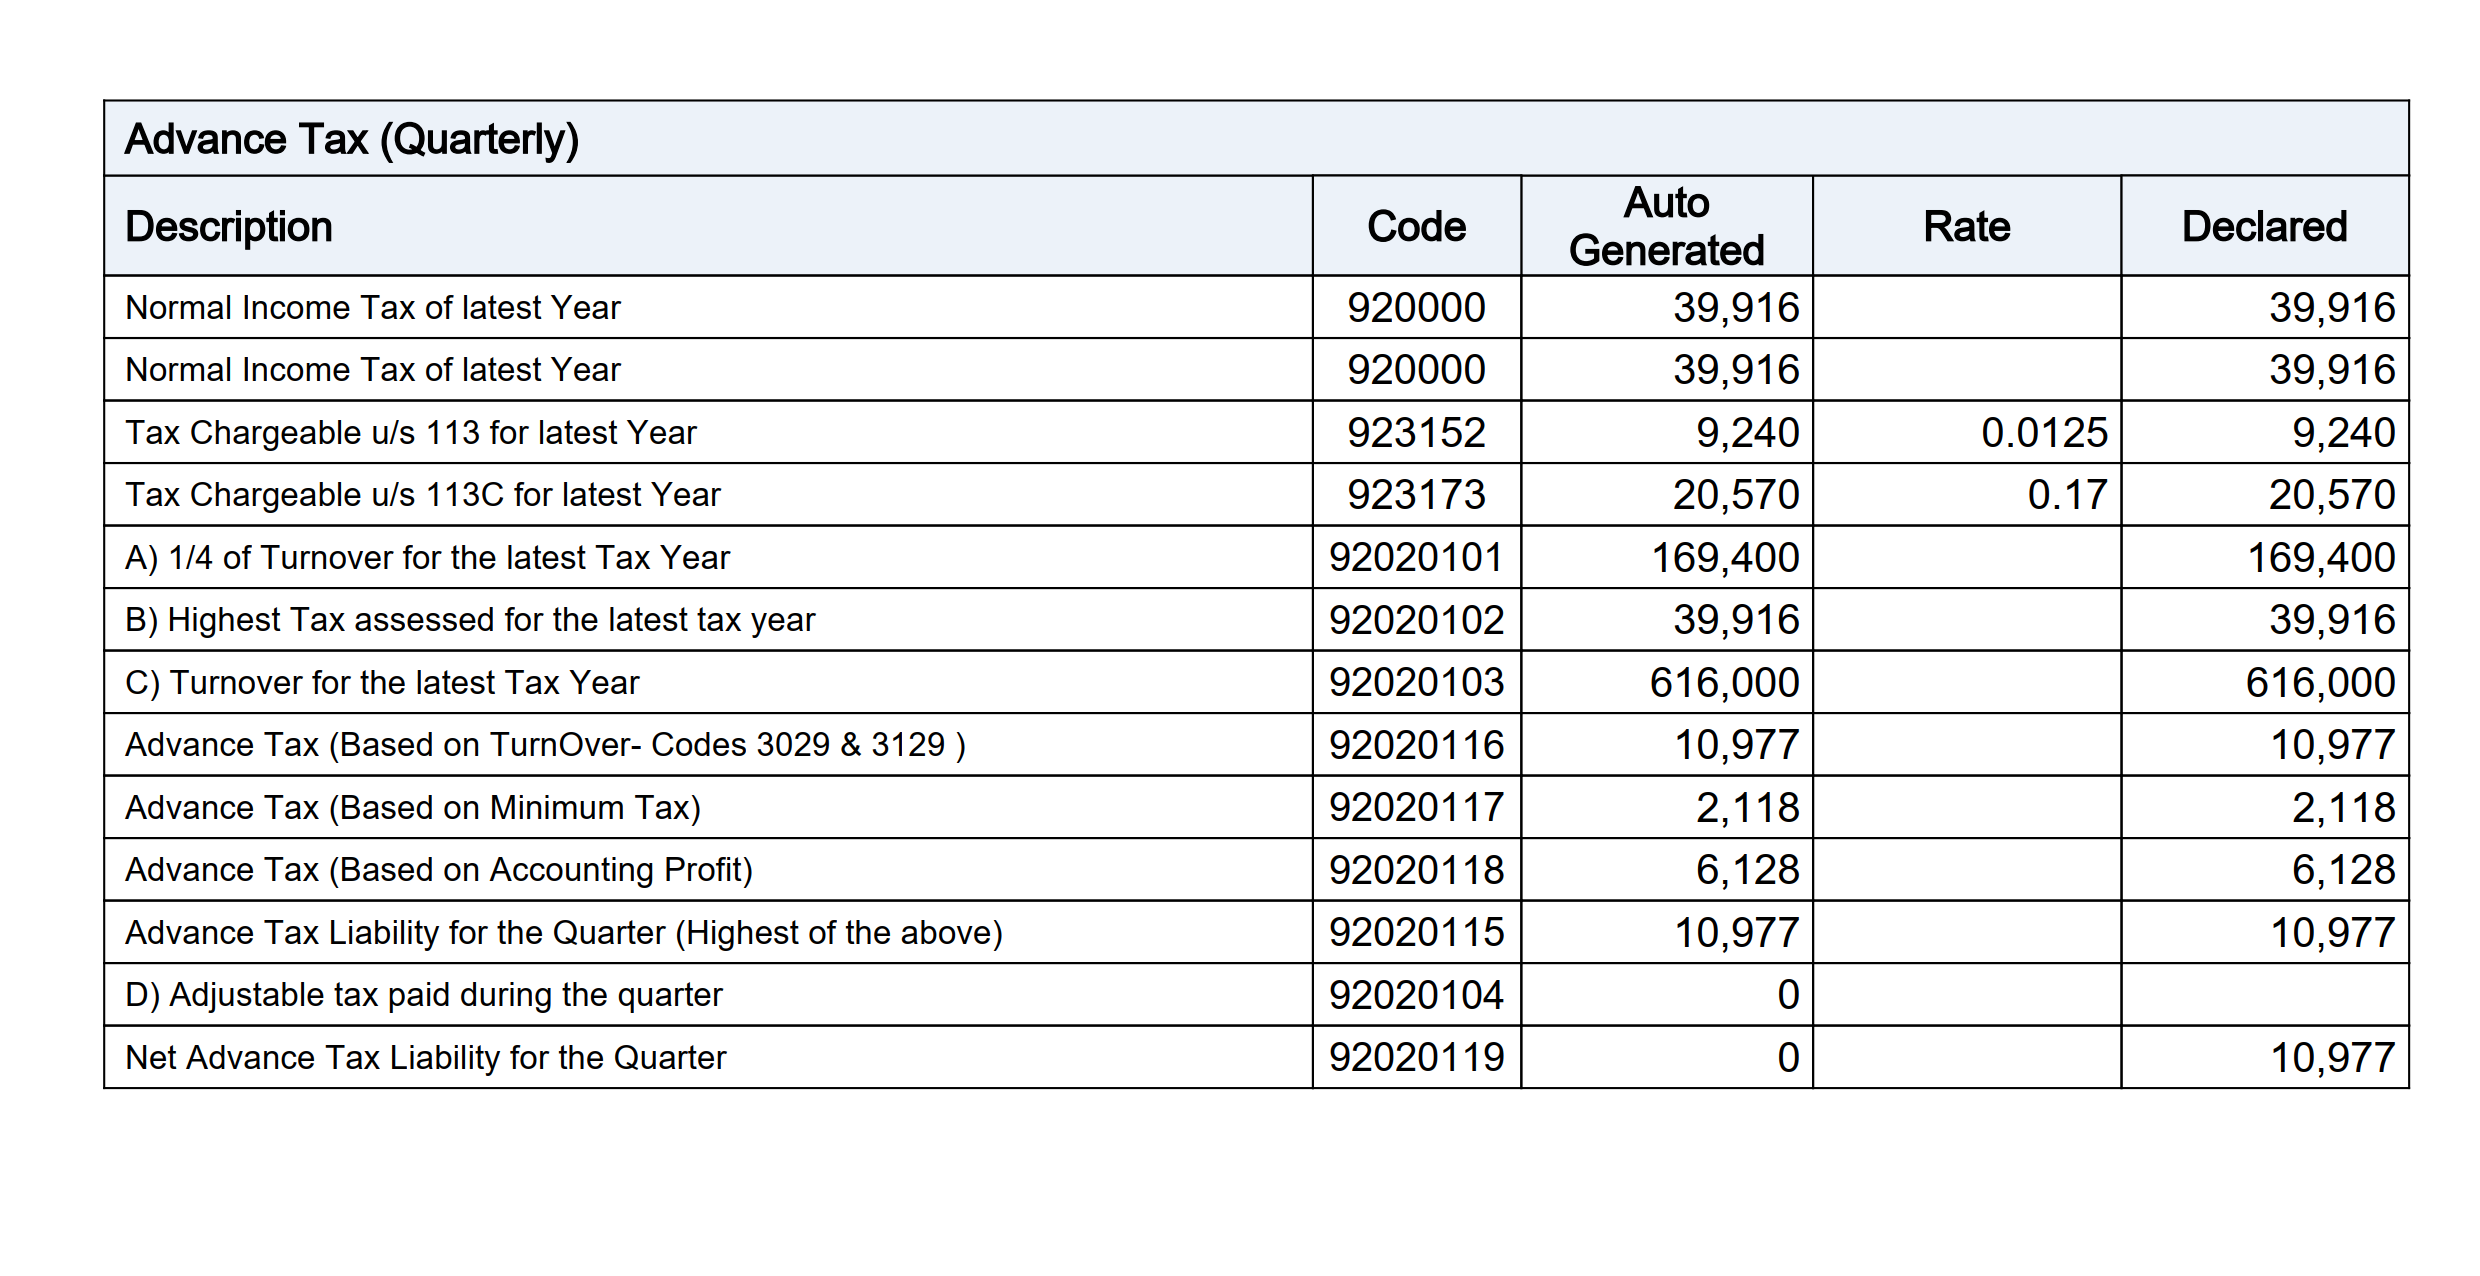Viewport: 2480px width, 1276px height.
Task: Select the empty Declared cell for Adjustable tax
Action: (2264, 995)
